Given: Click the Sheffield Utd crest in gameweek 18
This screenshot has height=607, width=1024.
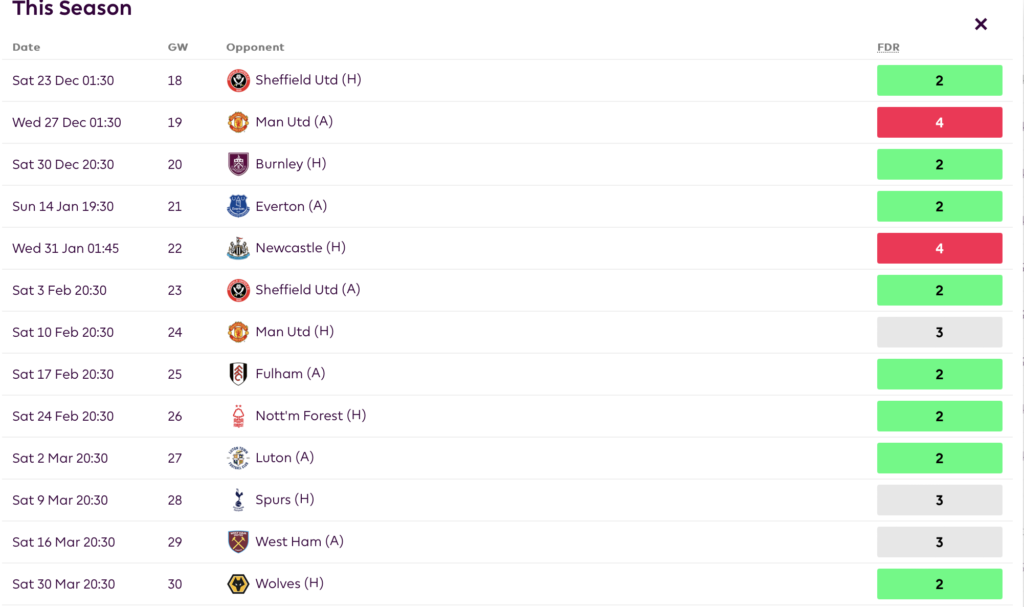Looking at the screenshot, I should [x=238, y=80].
